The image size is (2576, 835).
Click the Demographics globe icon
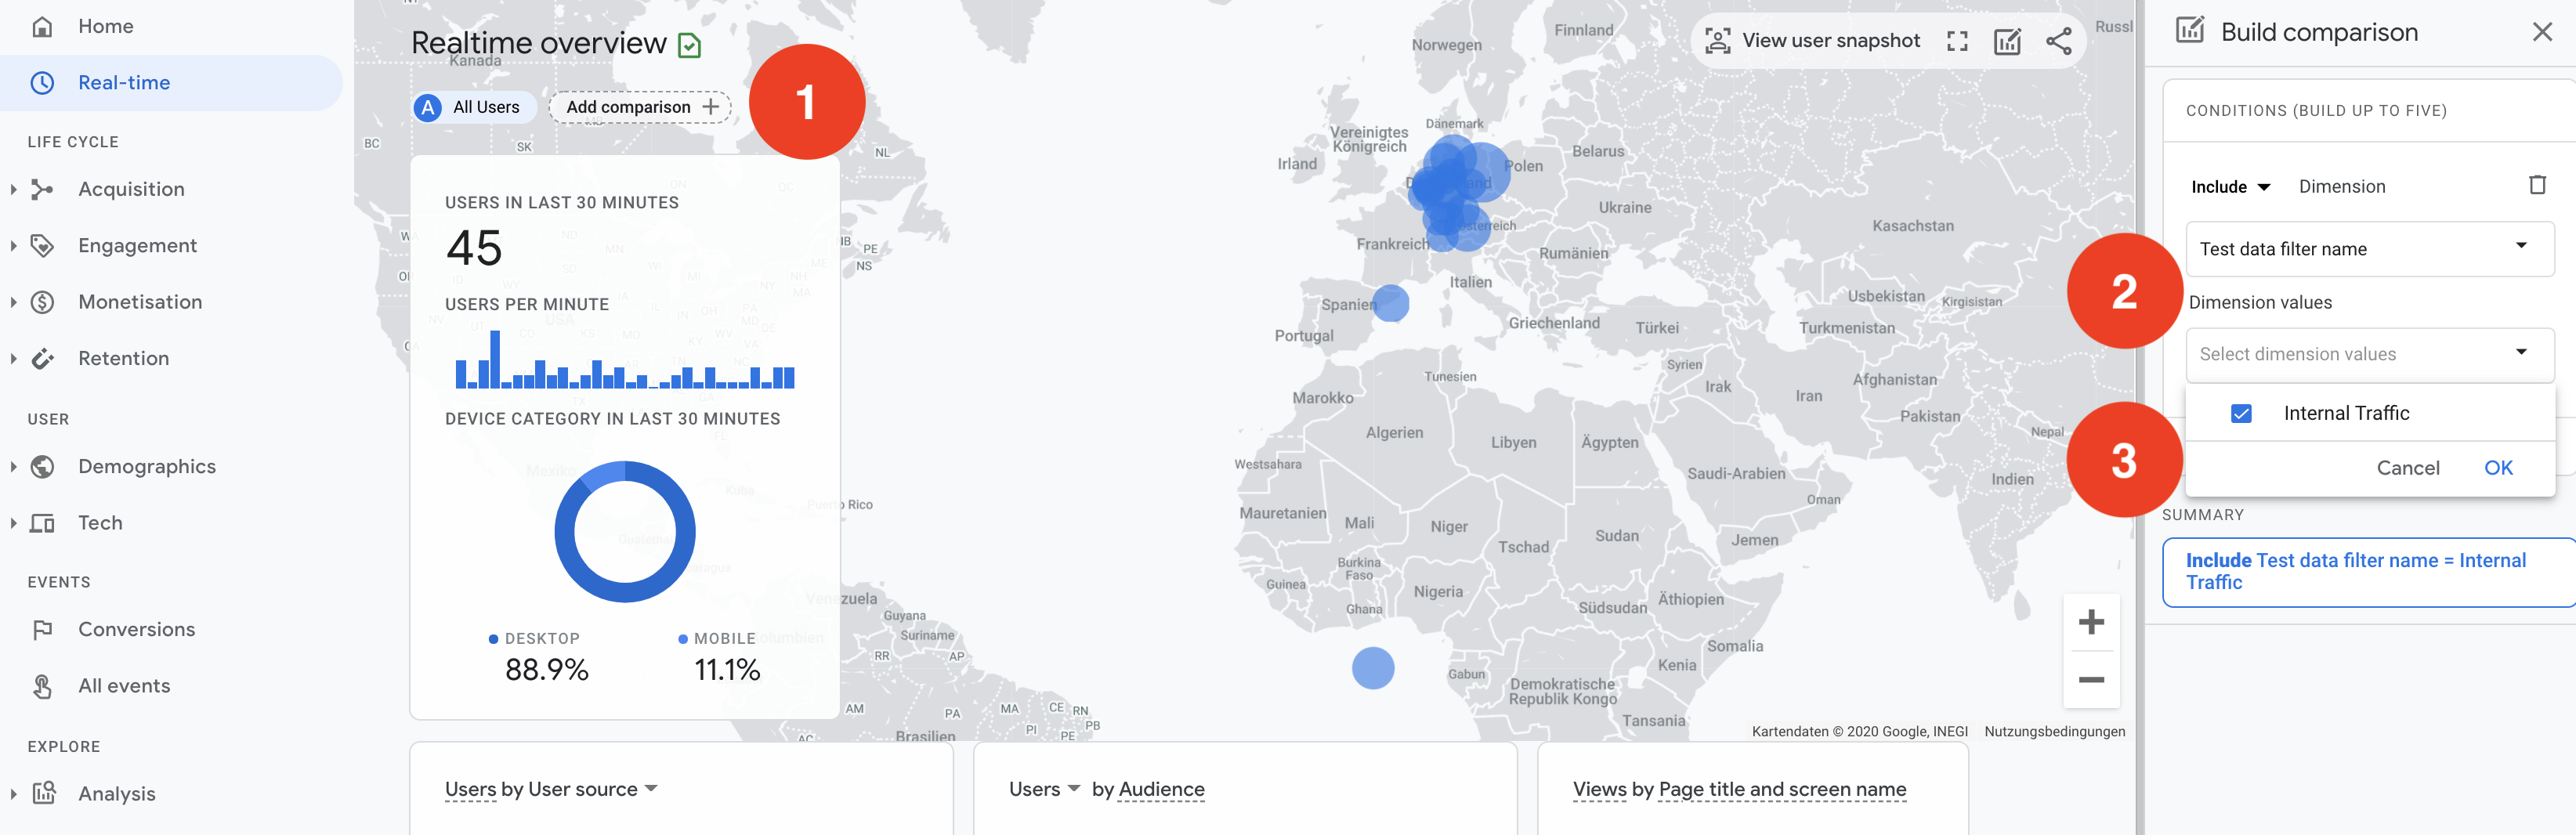click(42, 466)
